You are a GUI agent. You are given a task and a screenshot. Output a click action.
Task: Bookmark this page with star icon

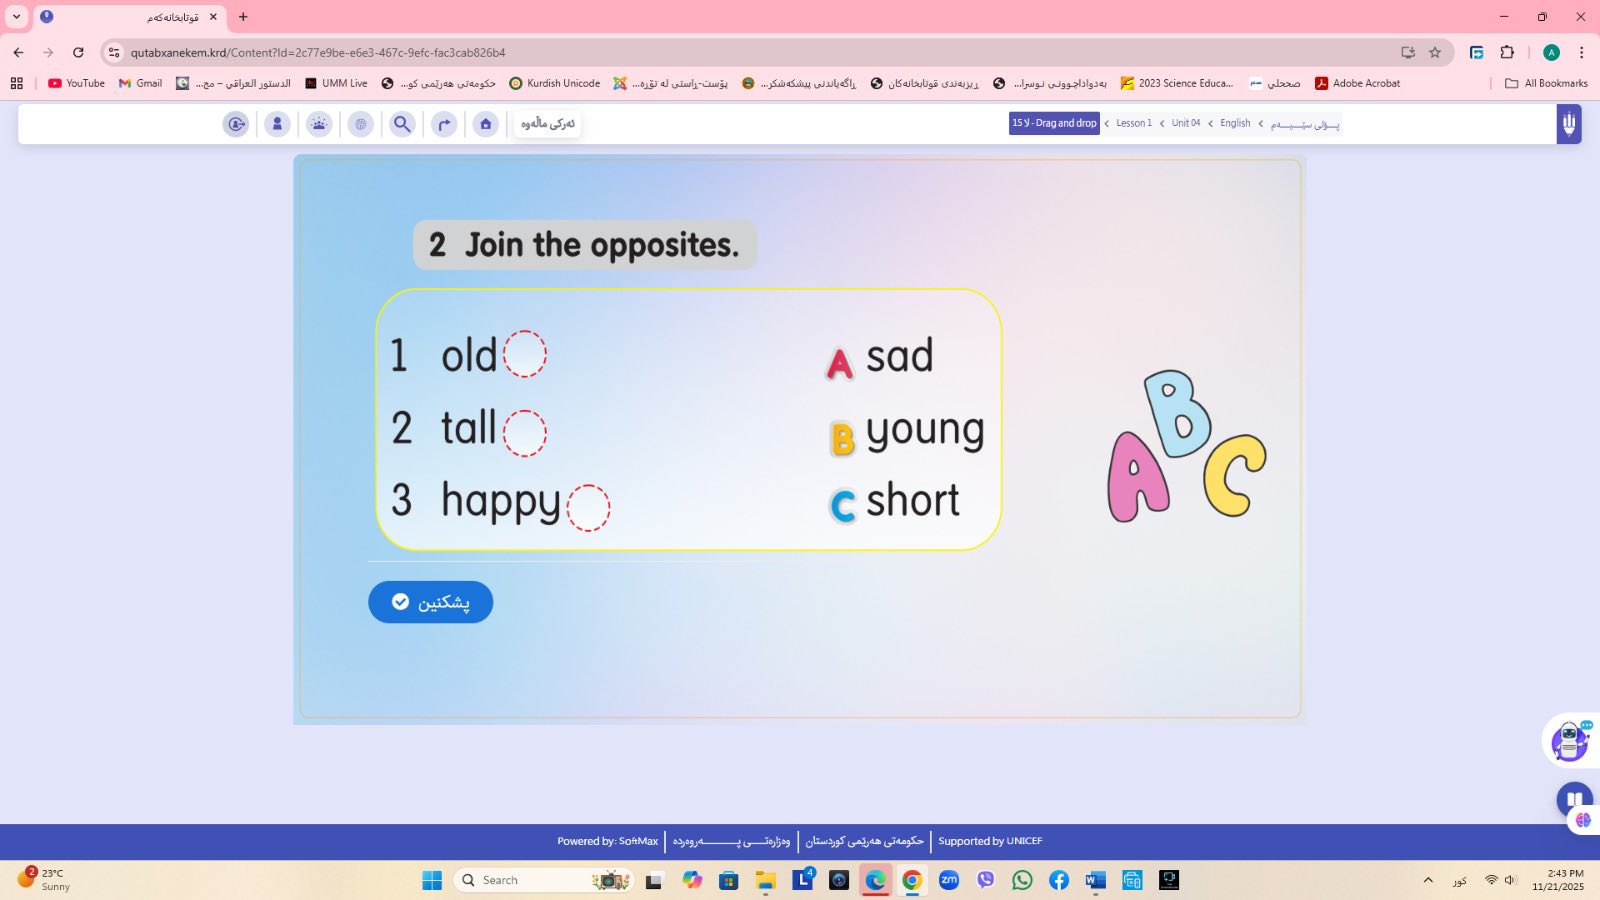pyautogui.click(x=1435, y=52)
